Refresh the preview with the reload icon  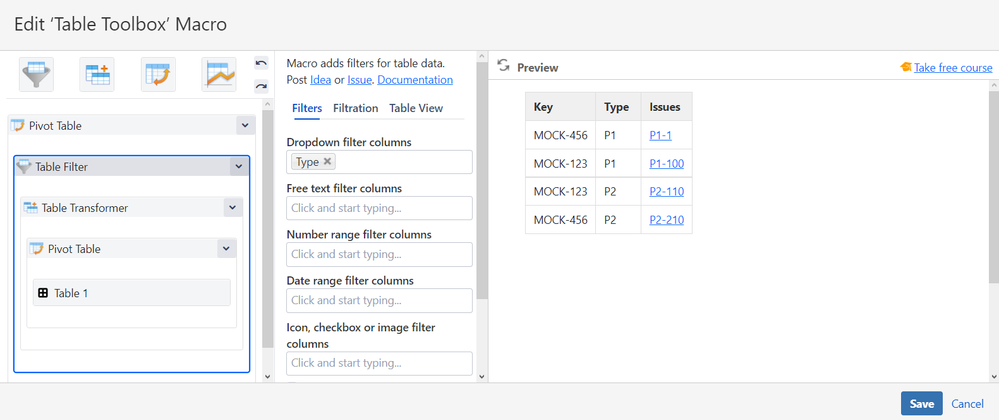click(x=504, y=66)
